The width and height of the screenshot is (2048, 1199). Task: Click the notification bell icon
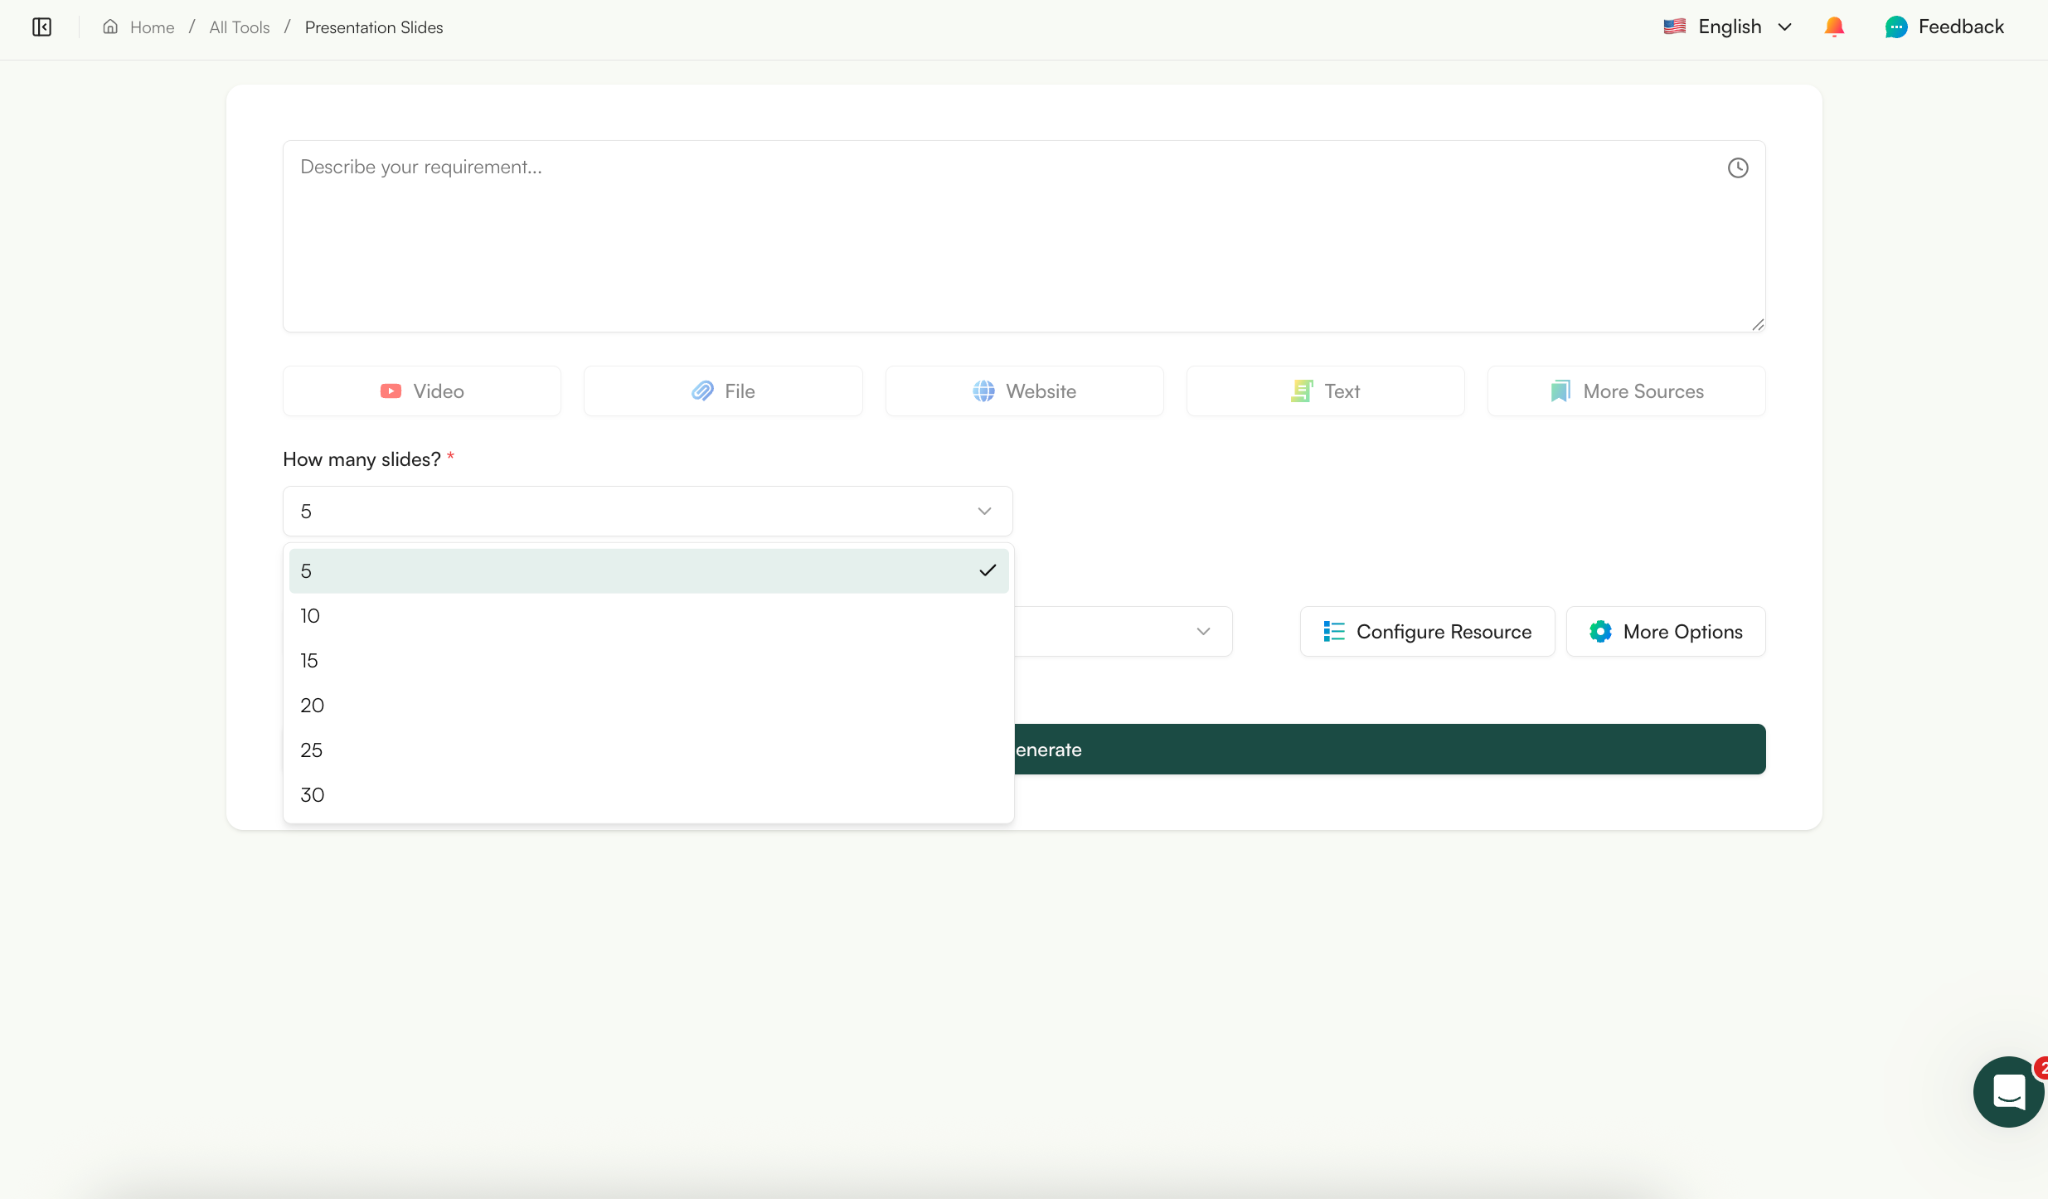coord(1834,26)
